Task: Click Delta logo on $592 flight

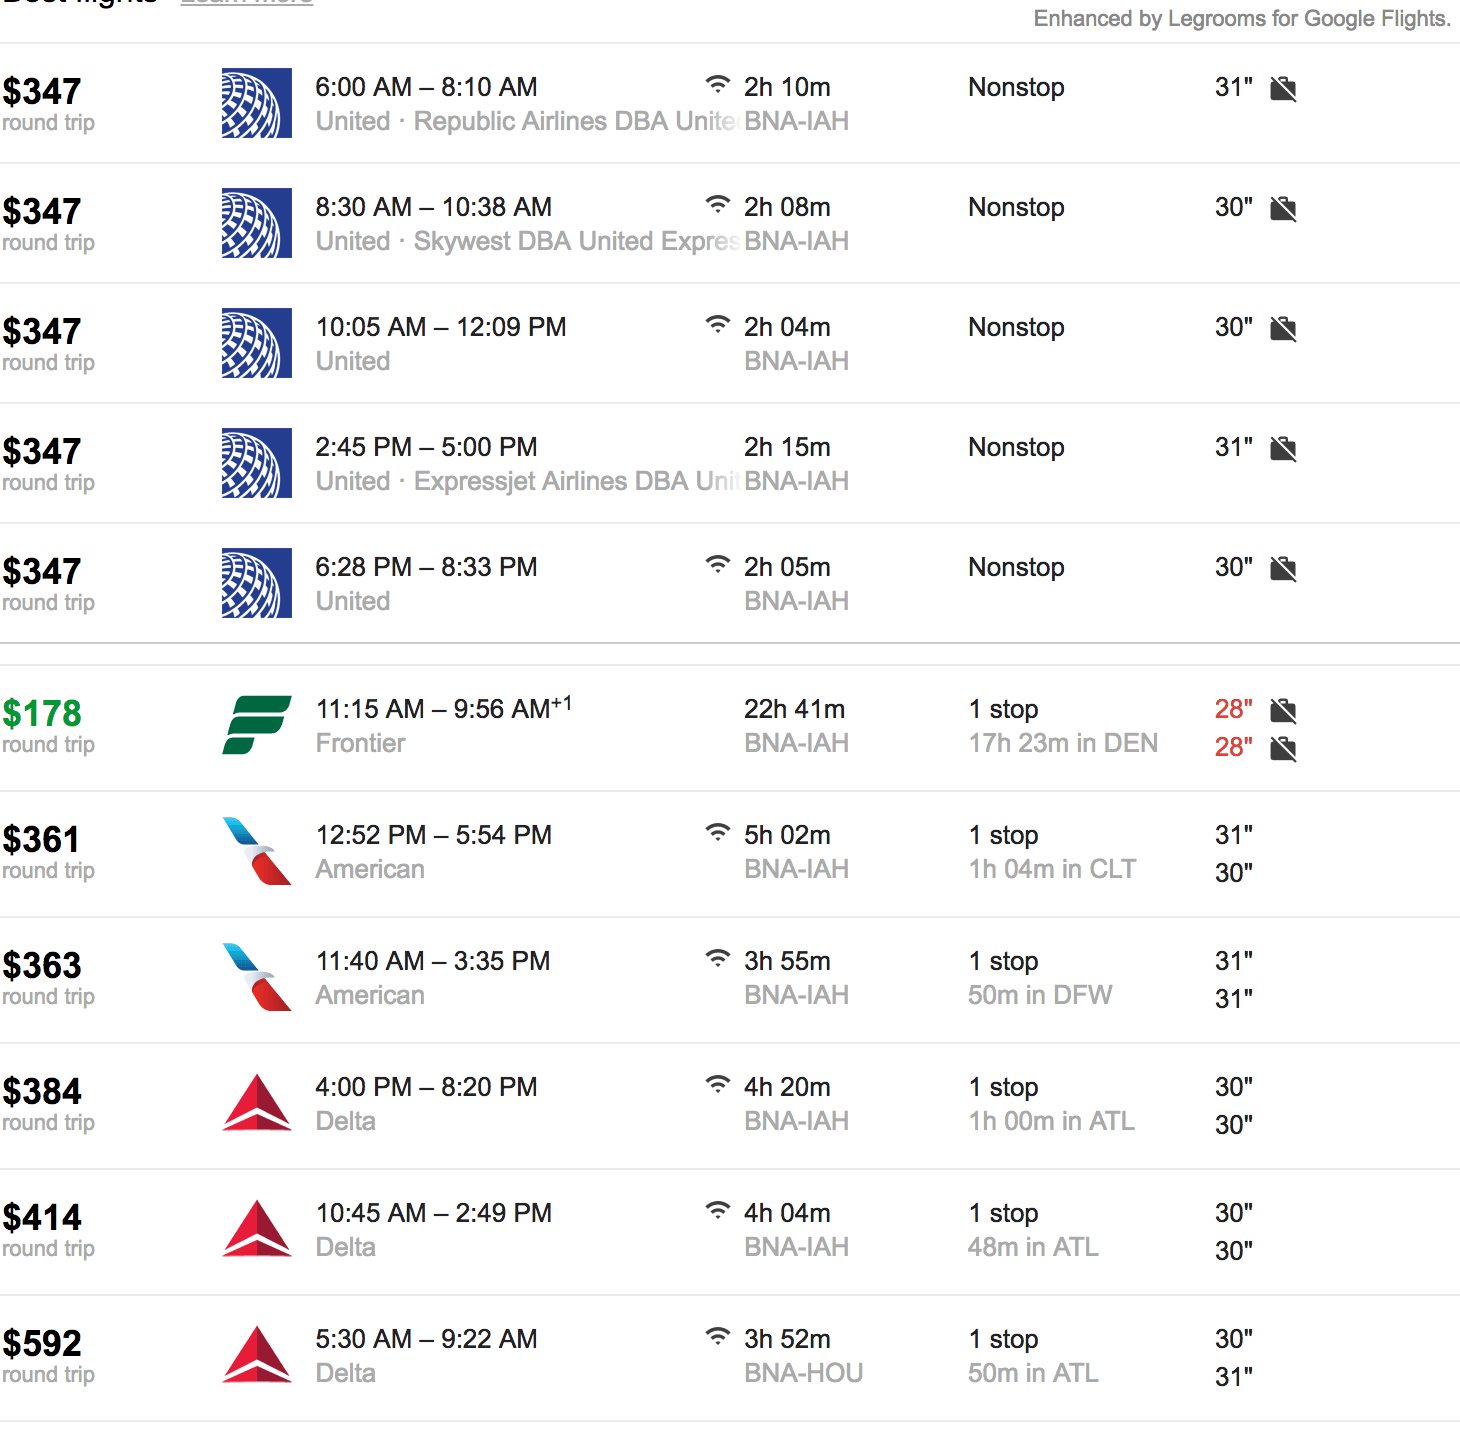Action: pos(257,1354)
